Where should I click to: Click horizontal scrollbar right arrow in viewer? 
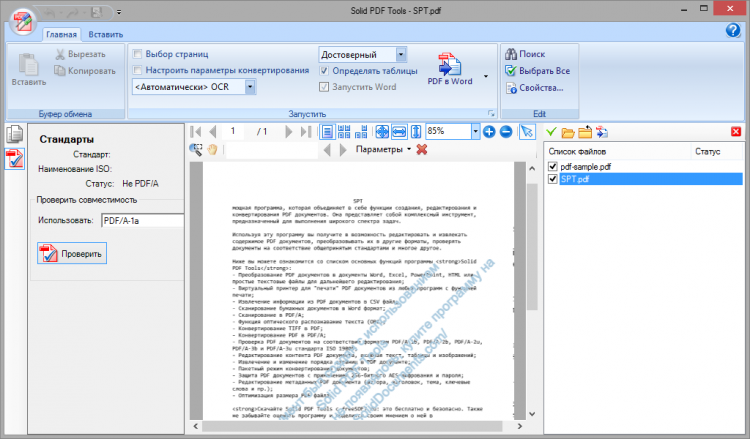point(519,426)
